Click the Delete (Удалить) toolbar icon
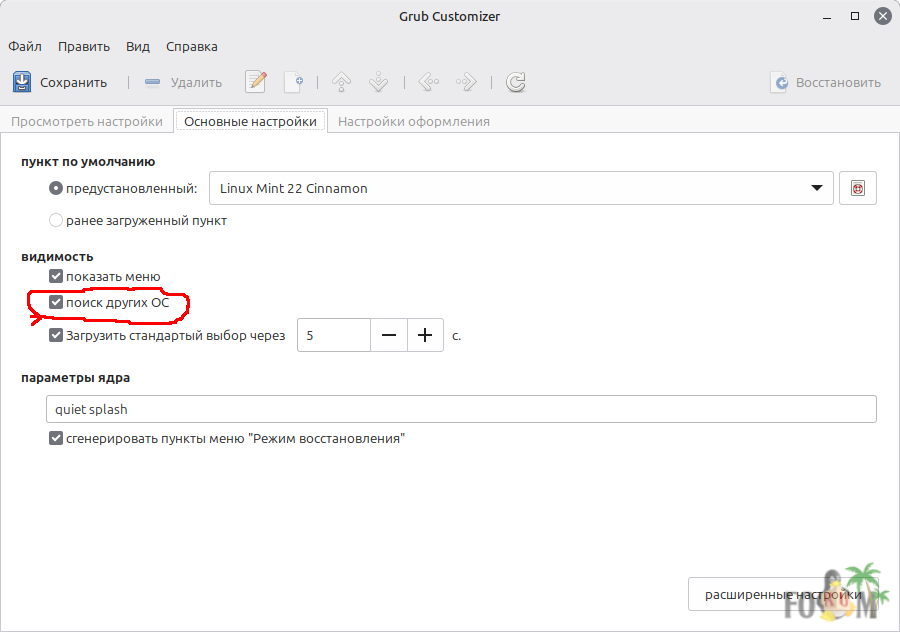Image resolution: width=900 pixels, height=632 pixels. pyautogui.click(x=152, y=82)
